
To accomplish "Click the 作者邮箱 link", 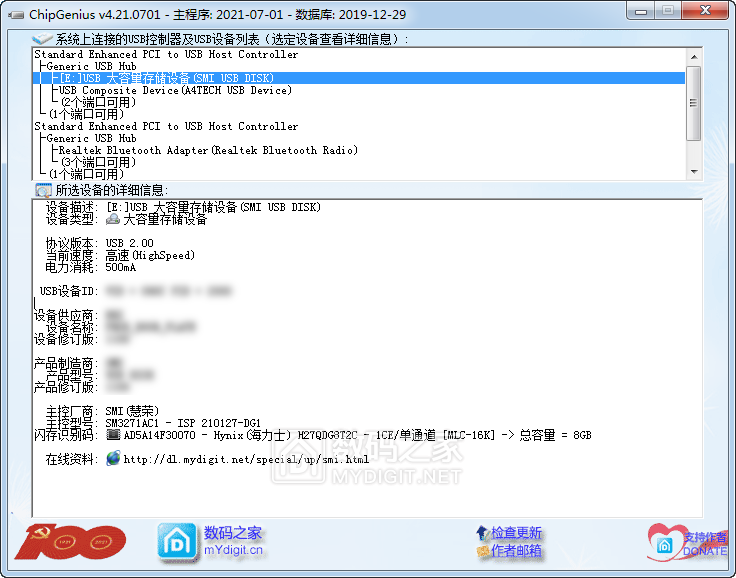I will [x=516, y=550].
